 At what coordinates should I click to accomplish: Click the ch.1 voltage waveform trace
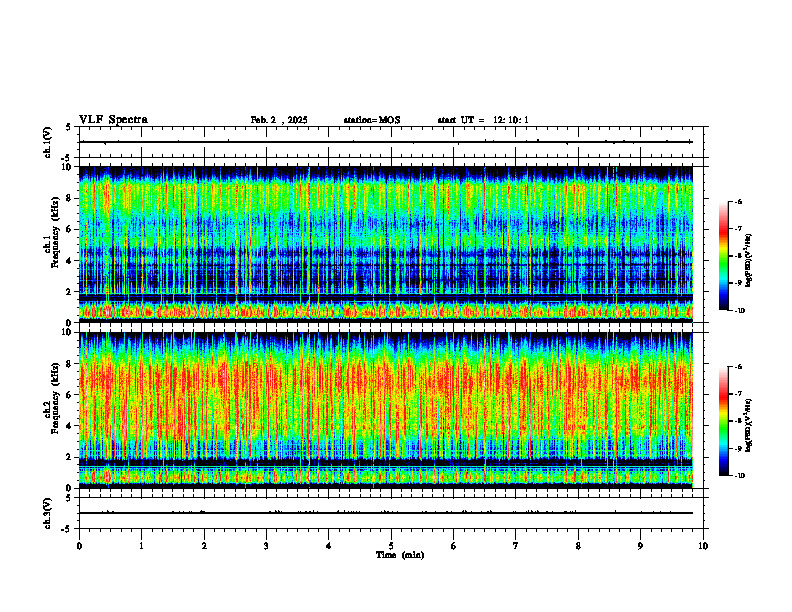point(386,142)
